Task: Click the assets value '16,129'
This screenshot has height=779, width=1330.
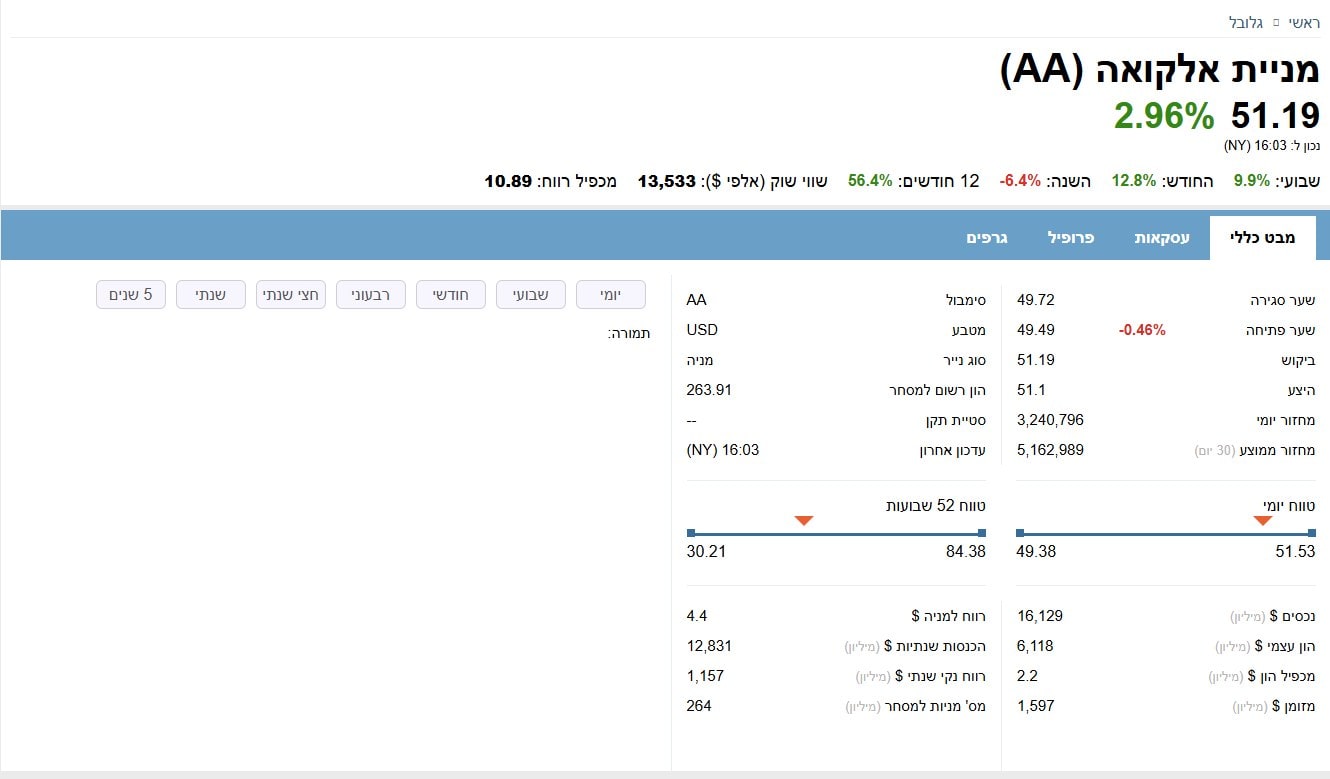Action: pos(1040,616)
